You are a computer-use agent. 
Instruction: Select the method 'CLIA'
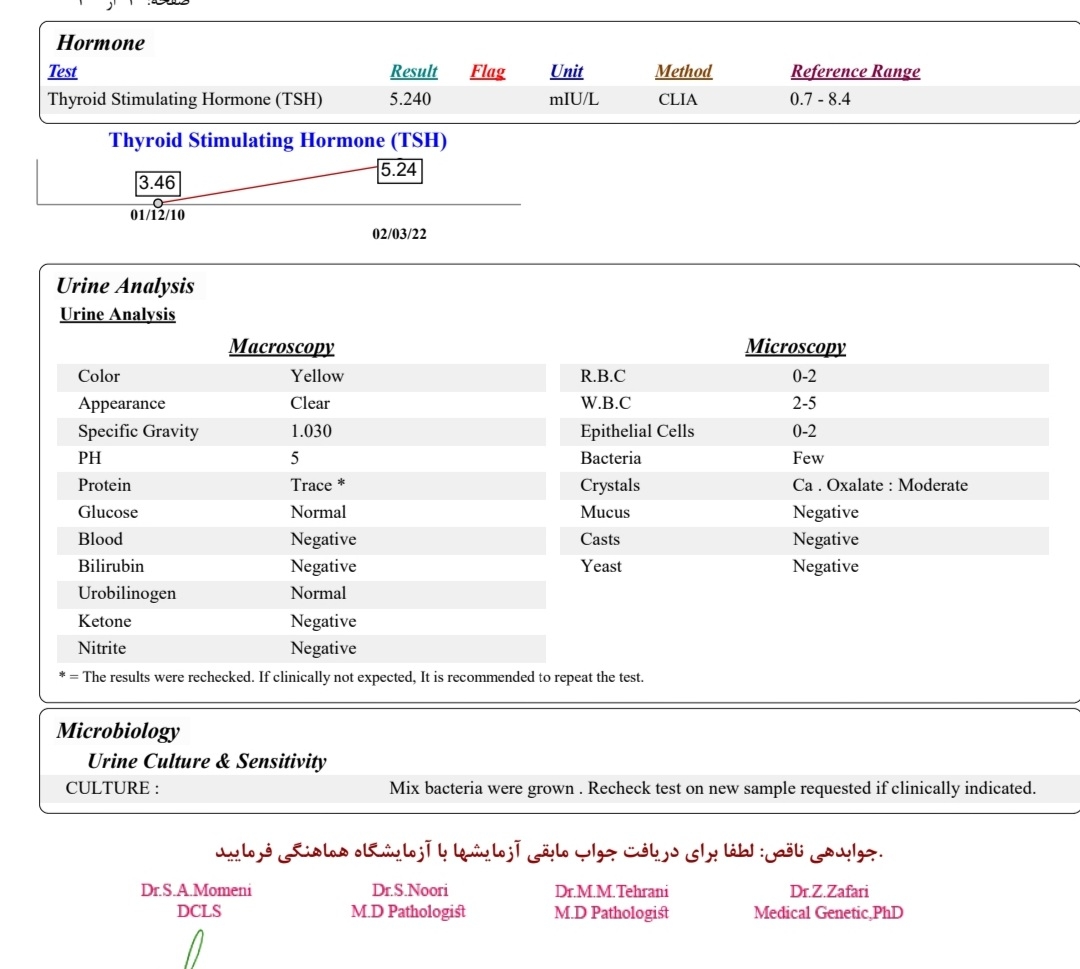pyautogui.click(x=678, y=100)
